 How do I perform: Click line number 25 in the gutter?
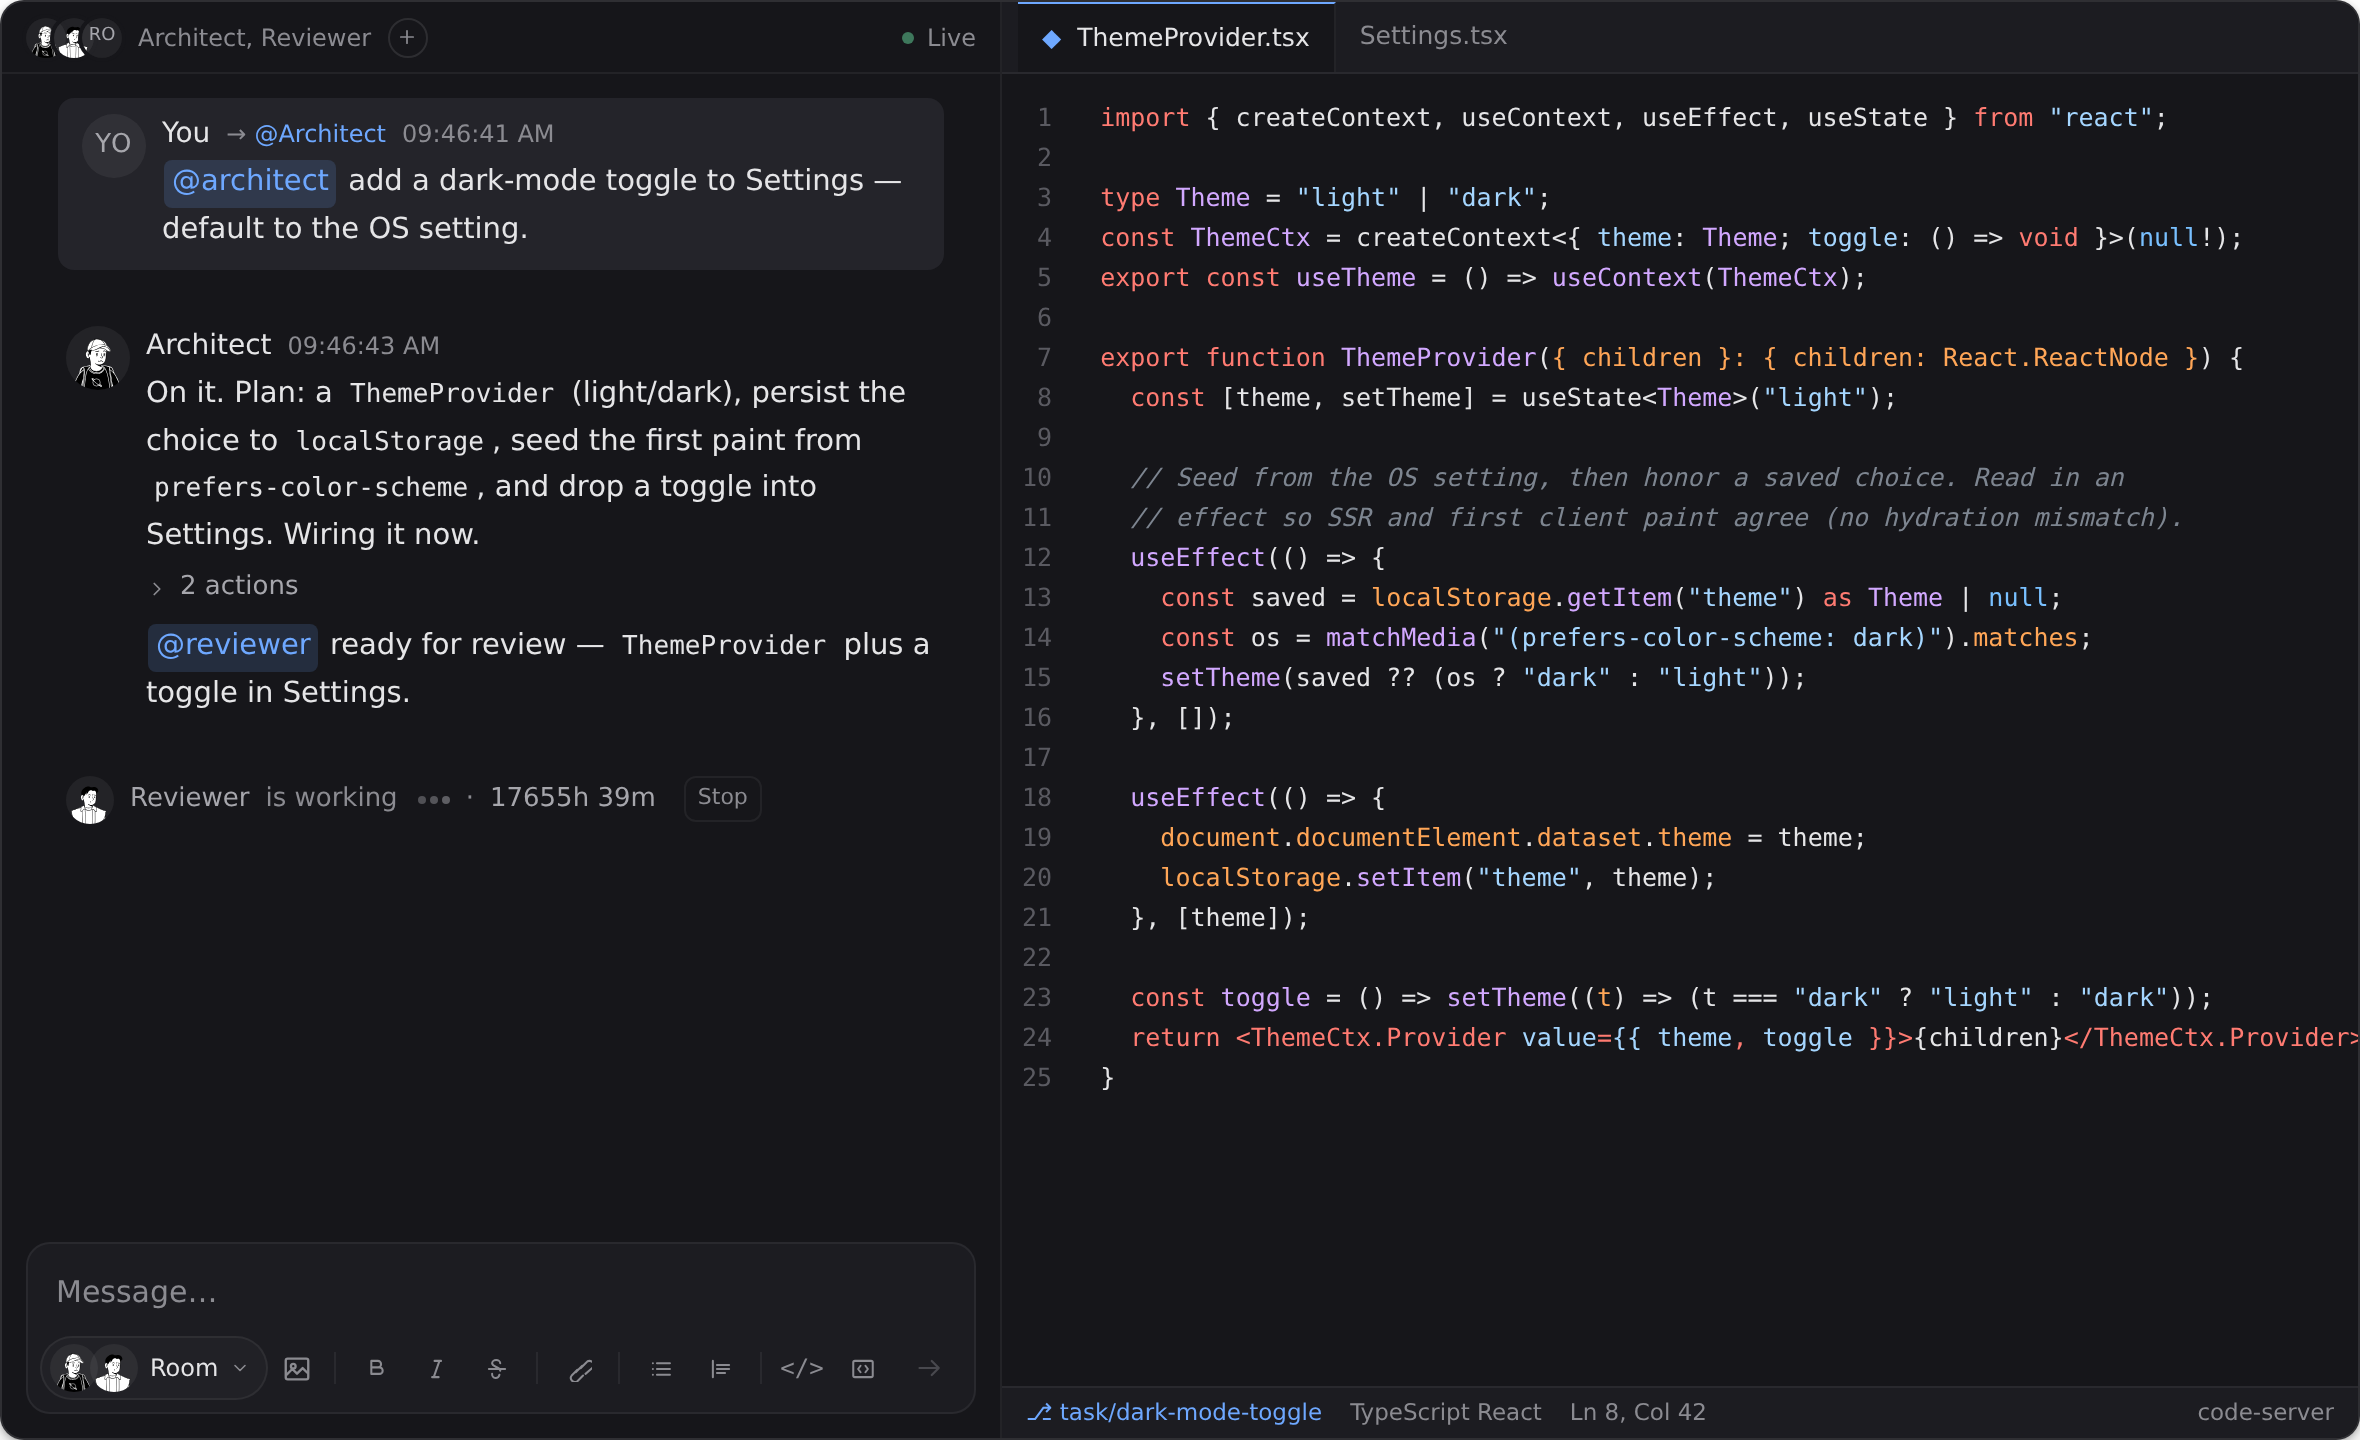coord(1037,1078)
